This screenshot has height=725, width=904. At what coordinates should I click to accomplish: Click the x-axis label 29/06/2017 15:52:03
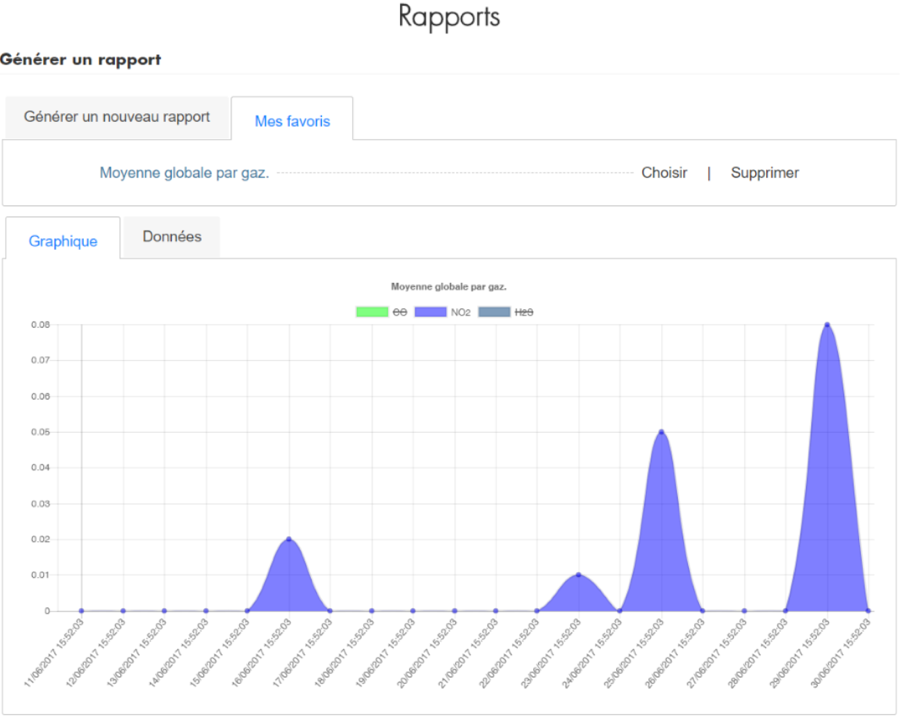point(799,653)
